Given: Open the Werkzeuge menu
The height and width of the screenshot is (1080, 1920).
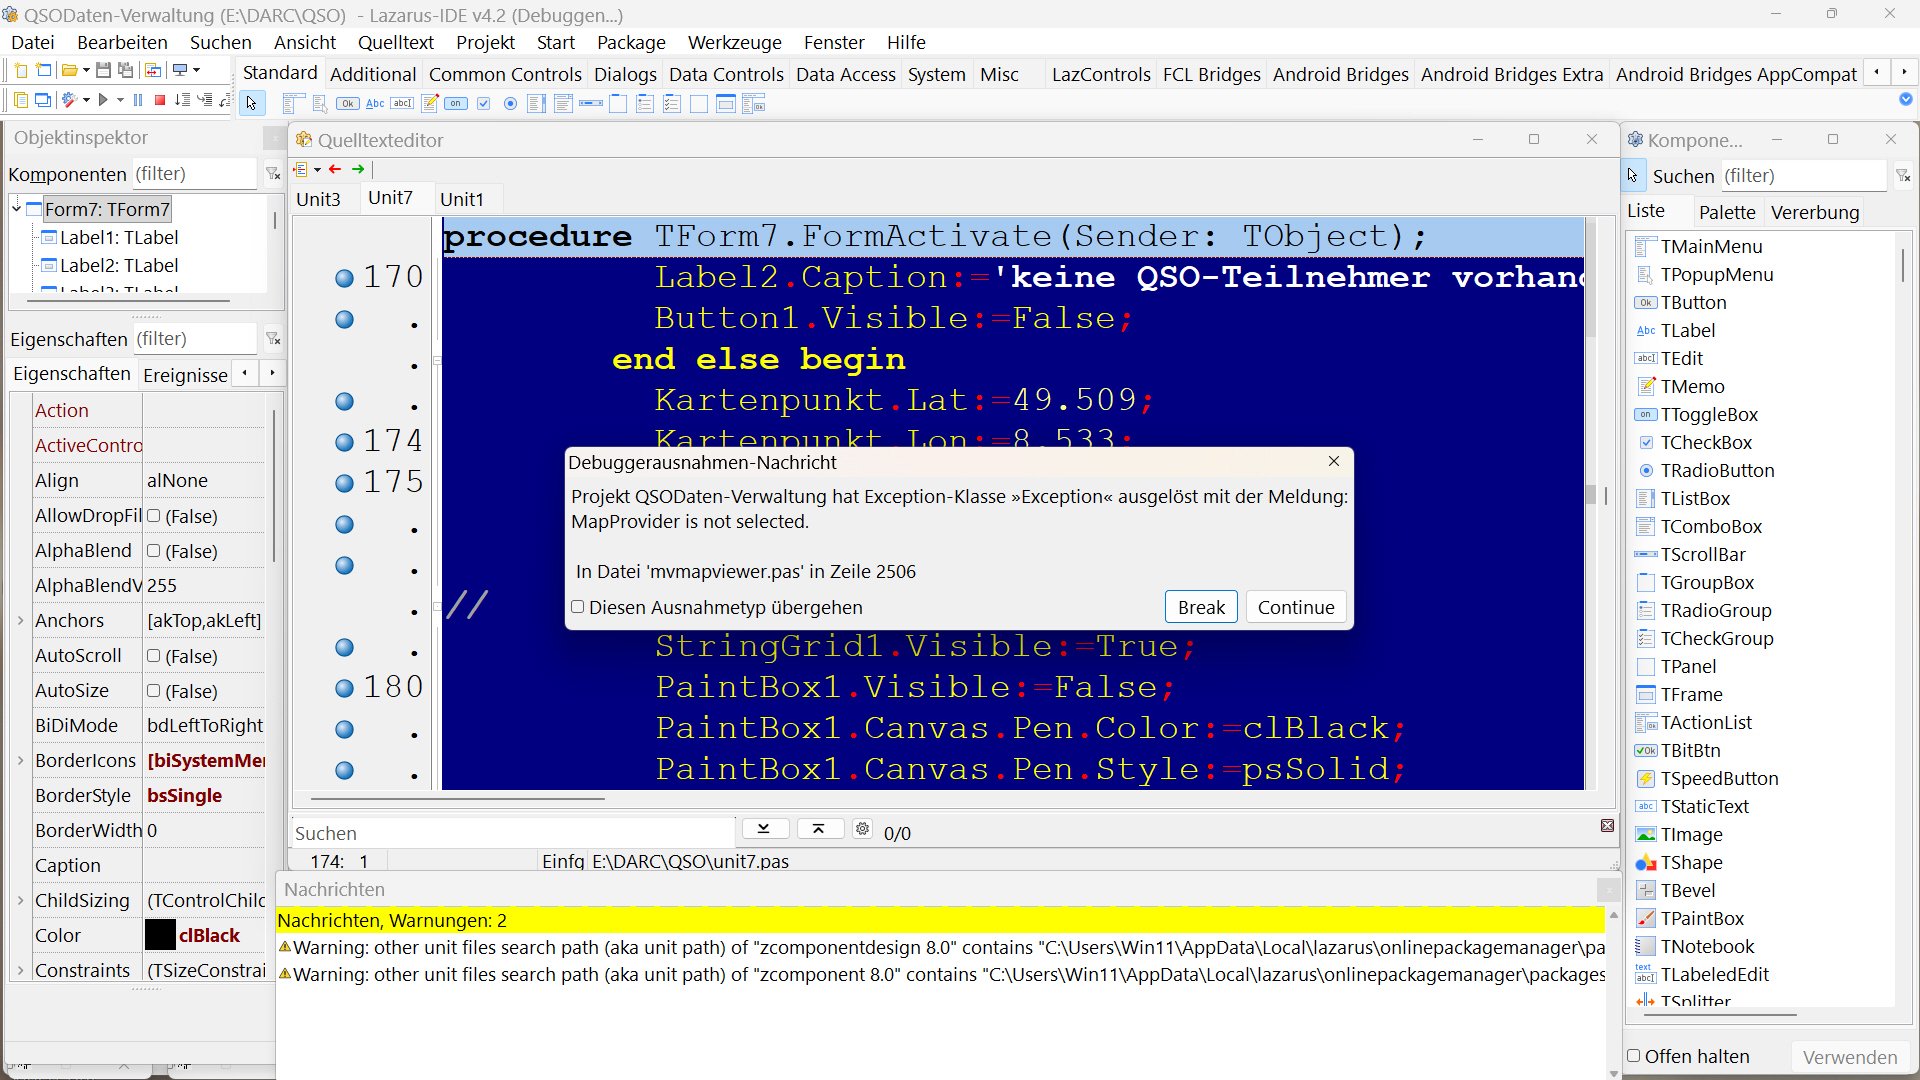Looking at the screenshot, I should tap(734, 42).
